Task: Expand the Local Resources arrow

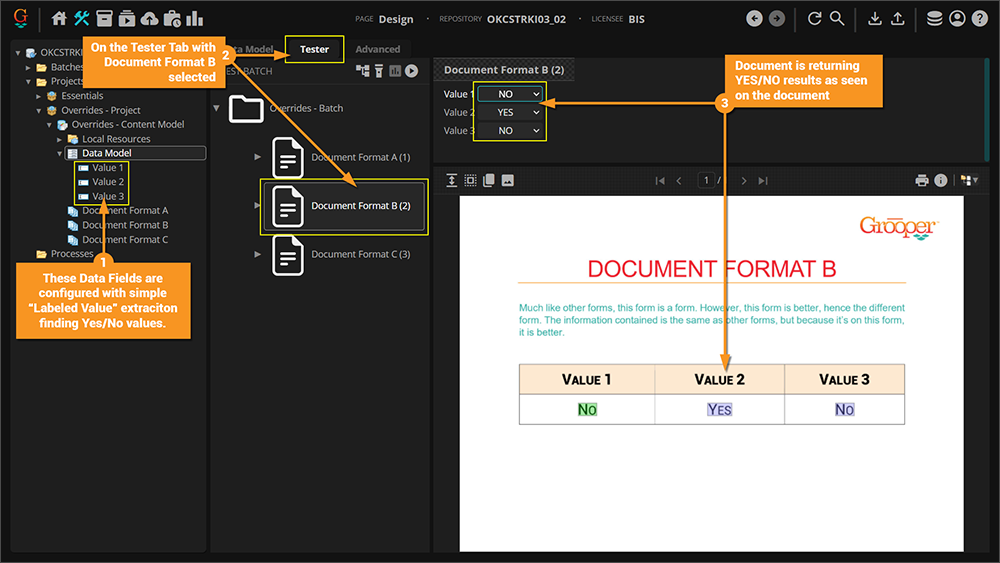Action: [x=59, y=139]
